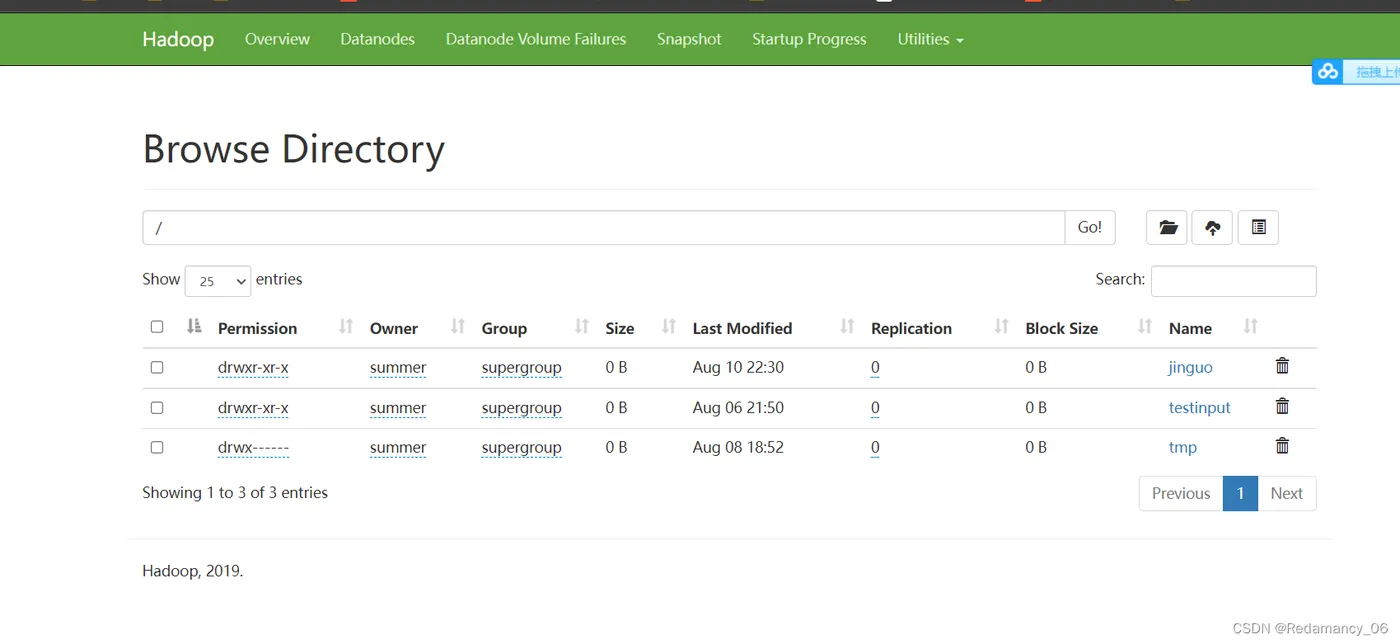
Task: Click the Next pagination button
Action: pyautogui.click(x=1286, y=493)
